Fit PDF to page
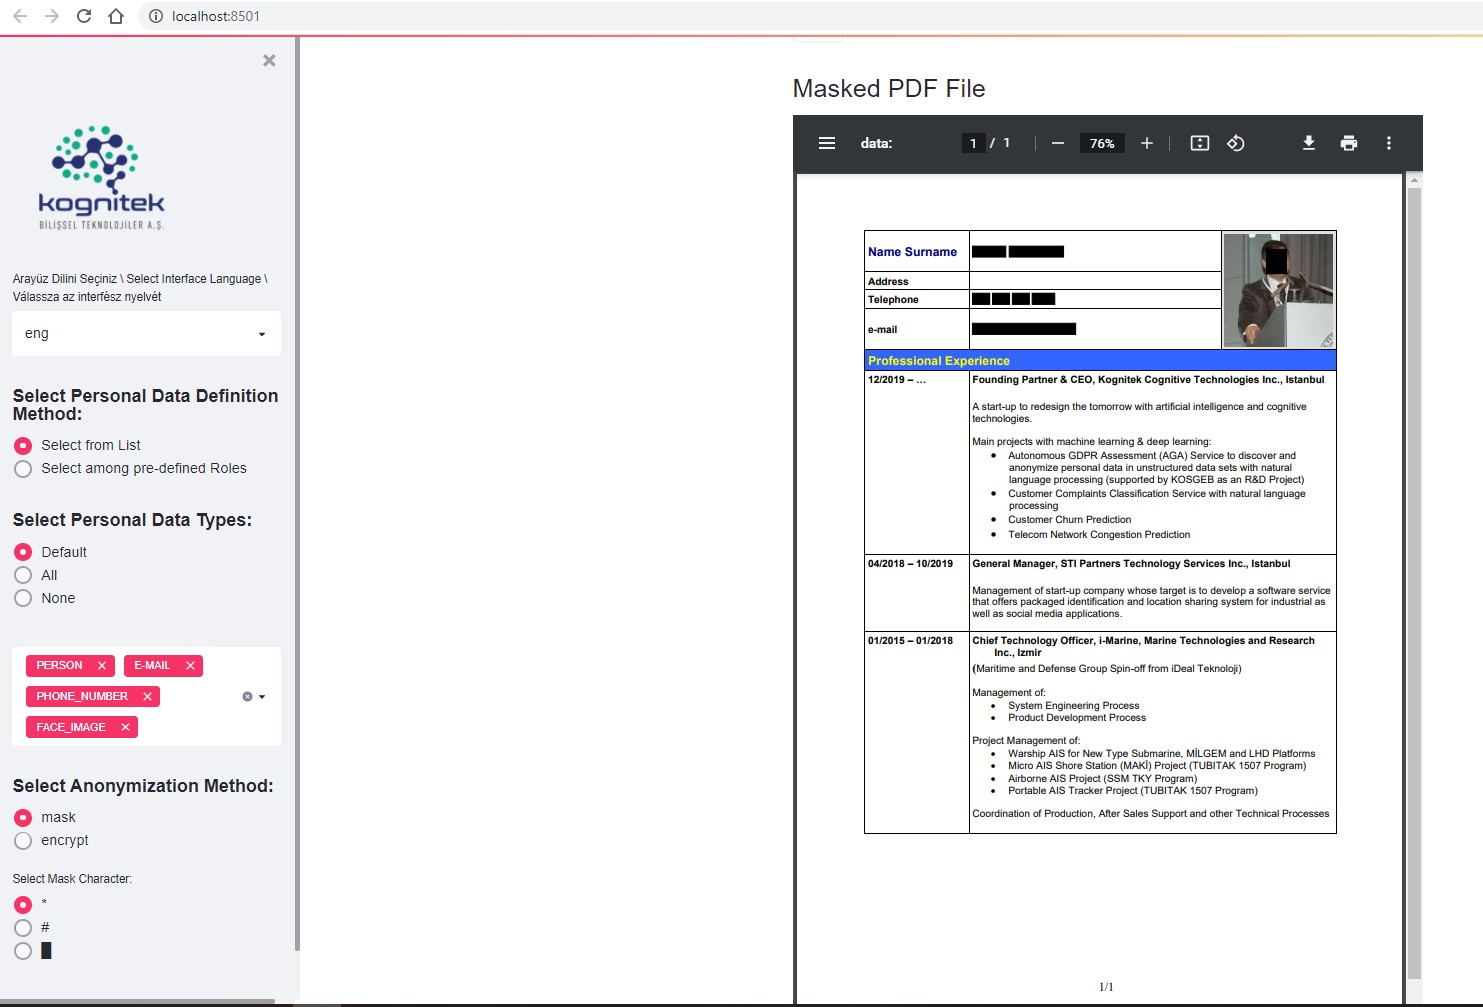Viewport: 1483px width, 1007px height. tap(1200, 143)
